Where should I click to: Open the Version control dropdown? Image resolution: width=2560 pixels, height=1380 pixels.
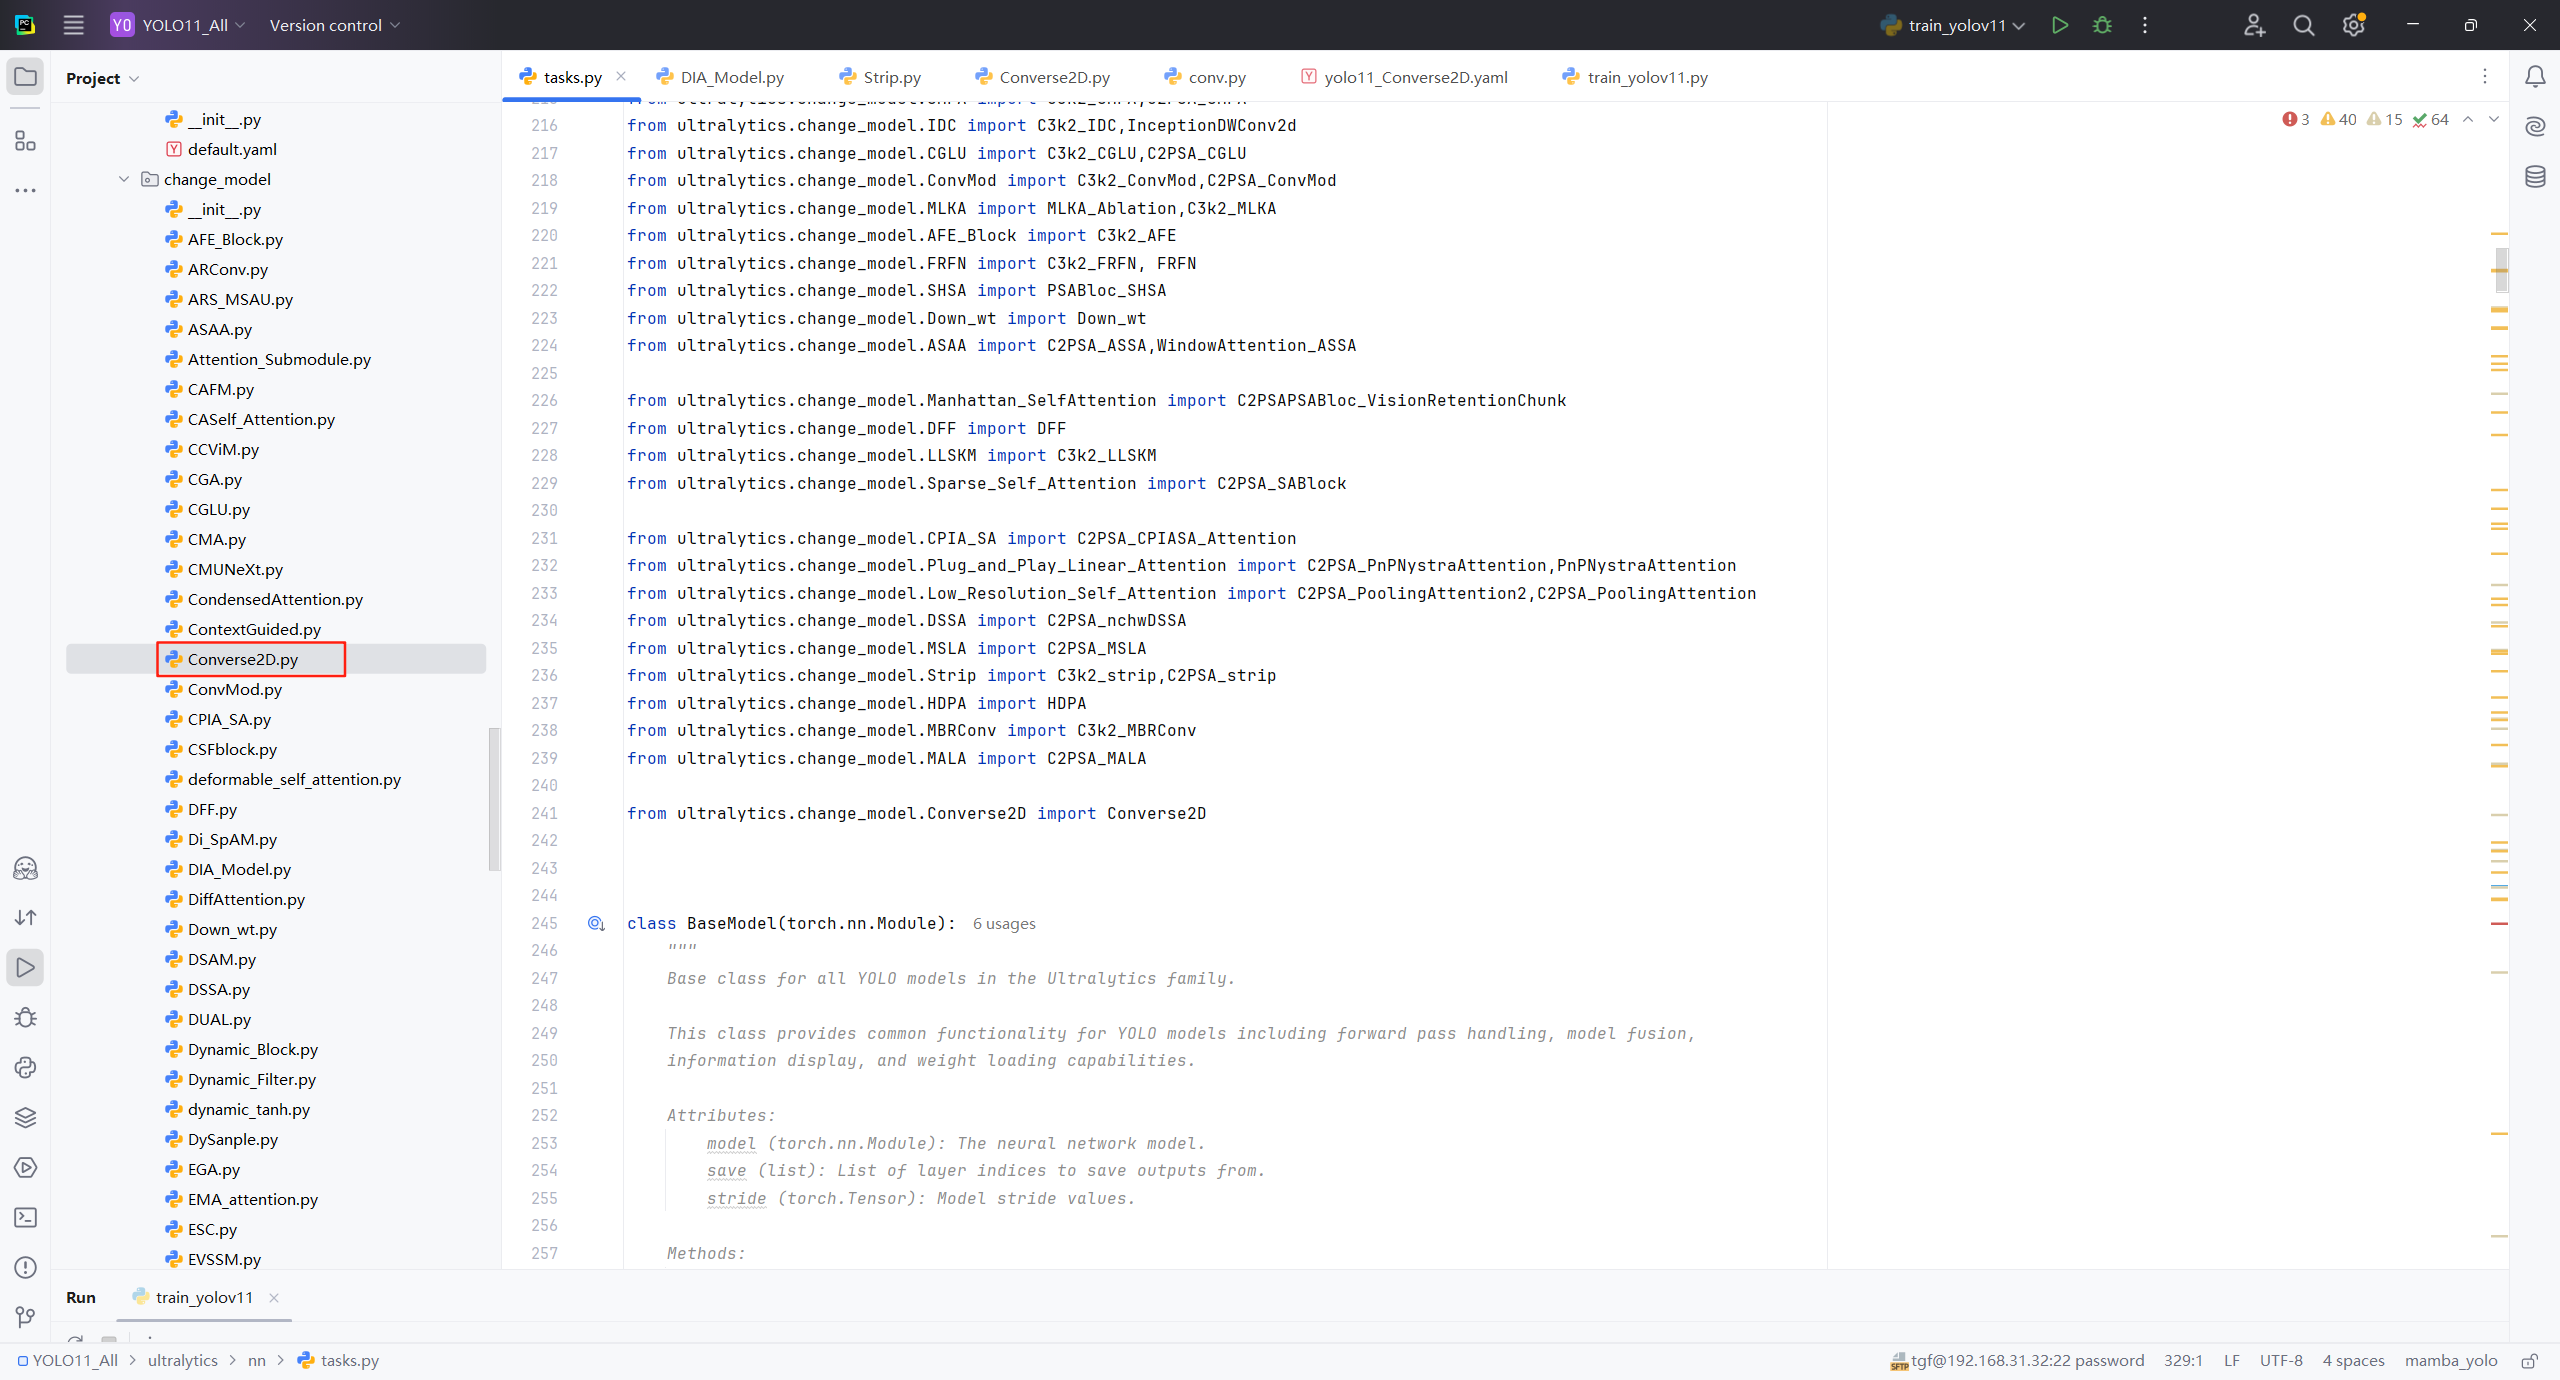[334, 25]
